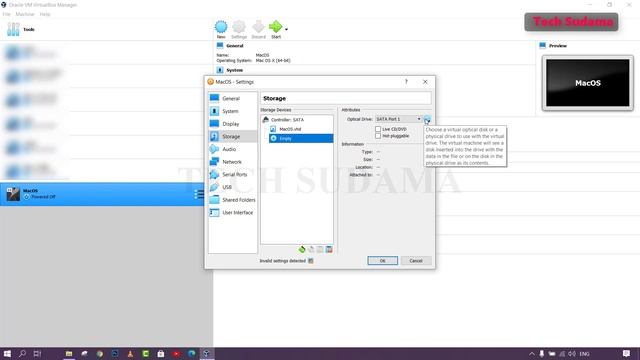This screenshot has height=360, width=640.
Task: Open the notification center icon
Action: click(627, 353)
